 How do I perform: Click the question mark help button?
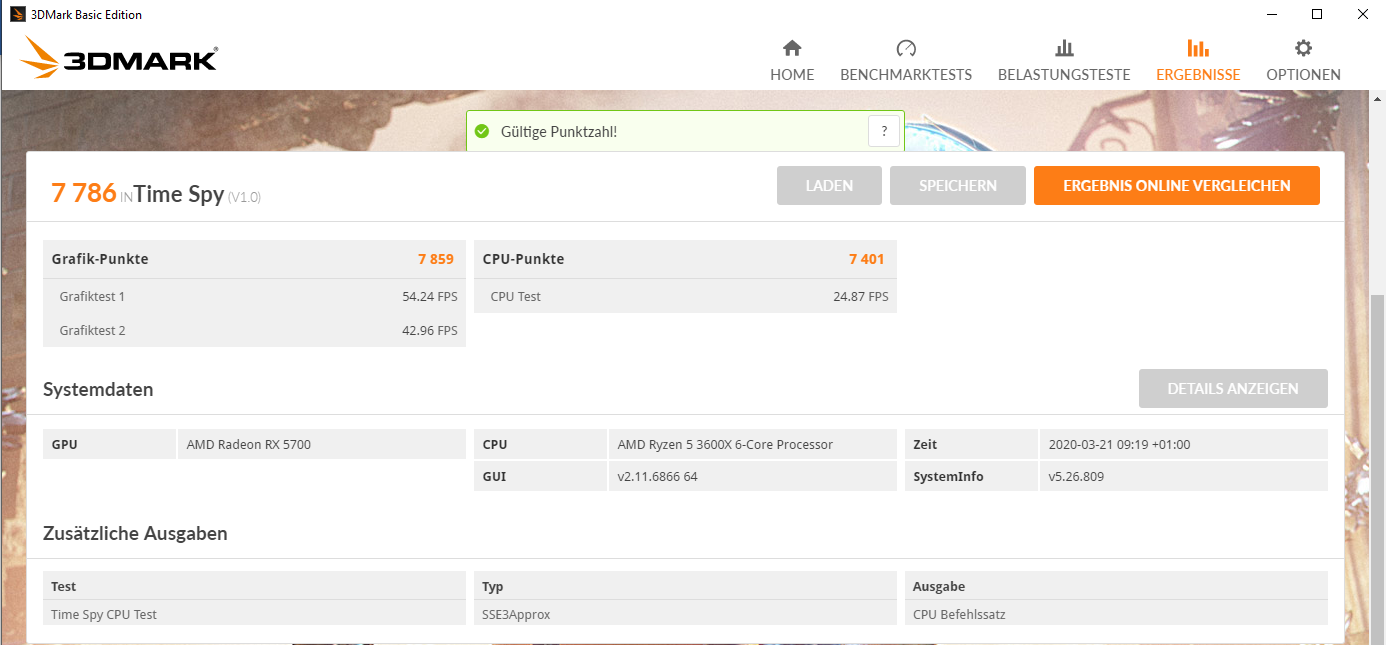click(883, 131)
